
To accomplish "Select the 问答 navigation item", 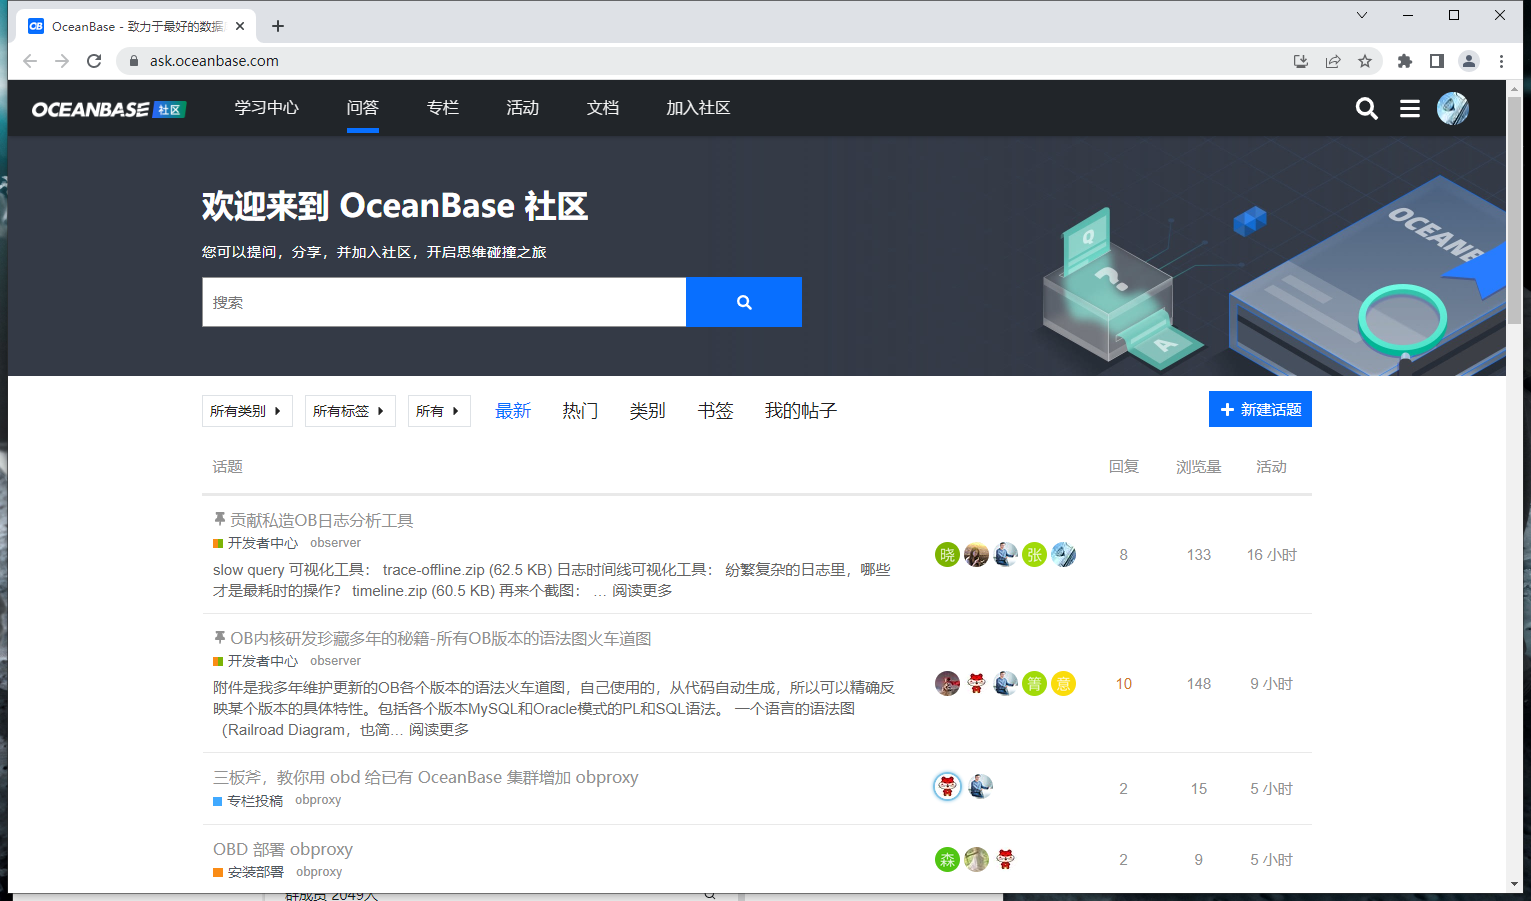I will 362,108.
